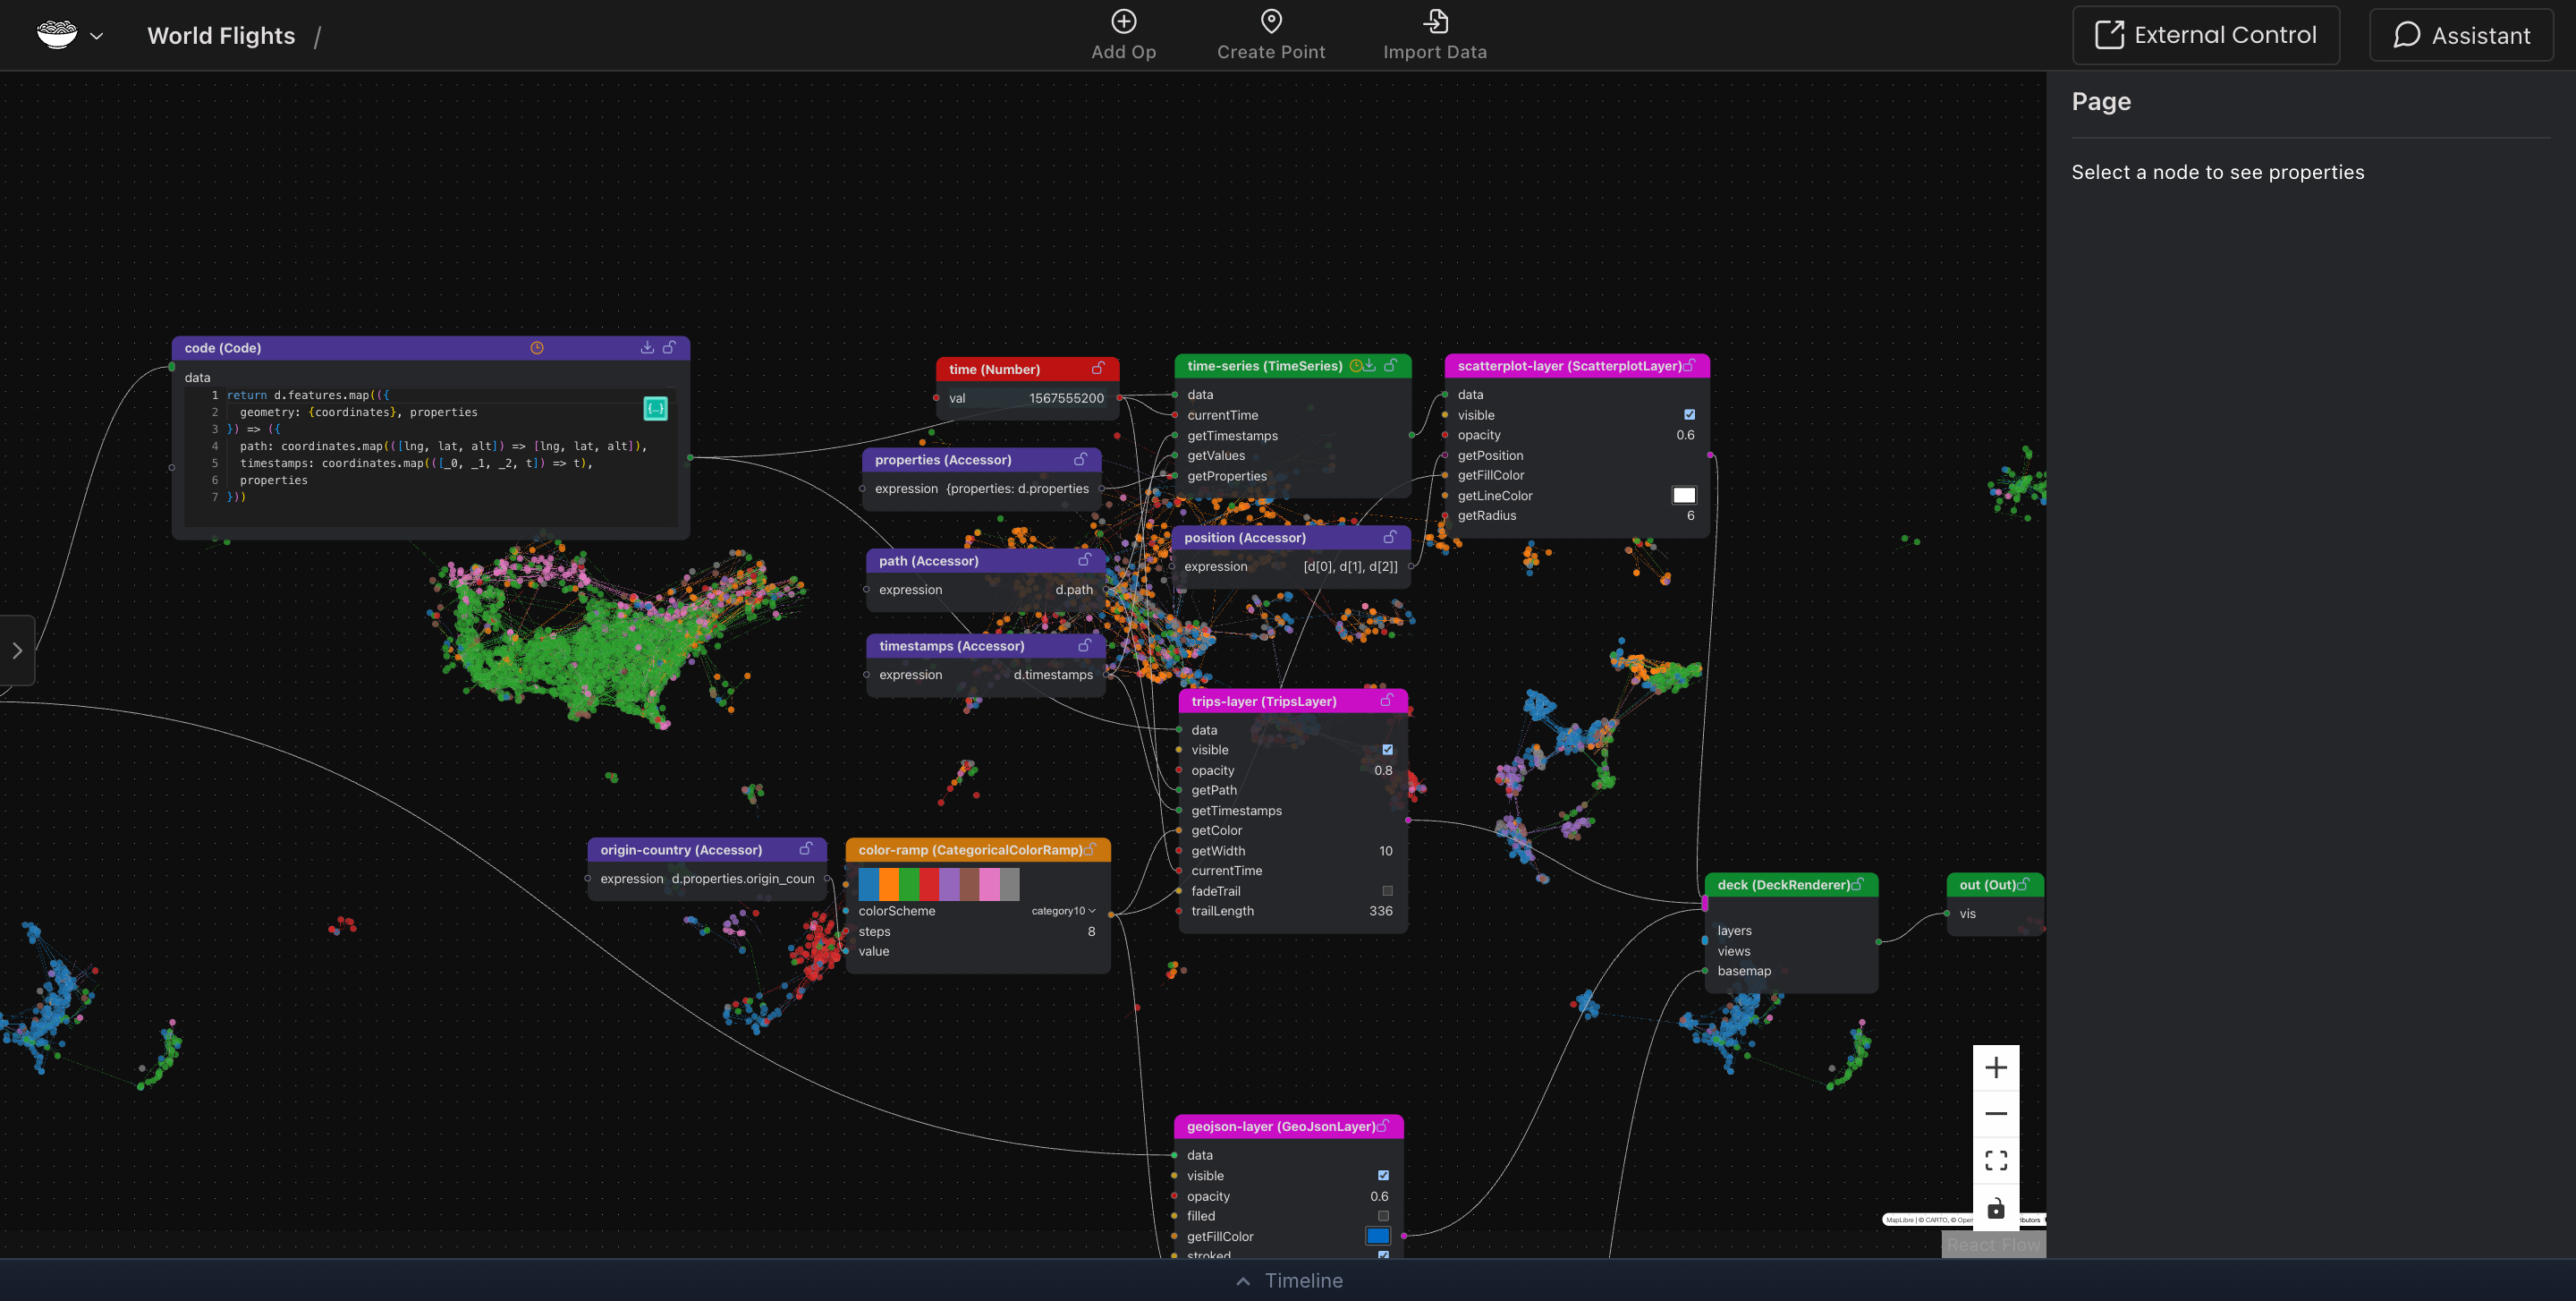Click the Import Data icon
2576x1301 pixels.
pos(1435,21)
